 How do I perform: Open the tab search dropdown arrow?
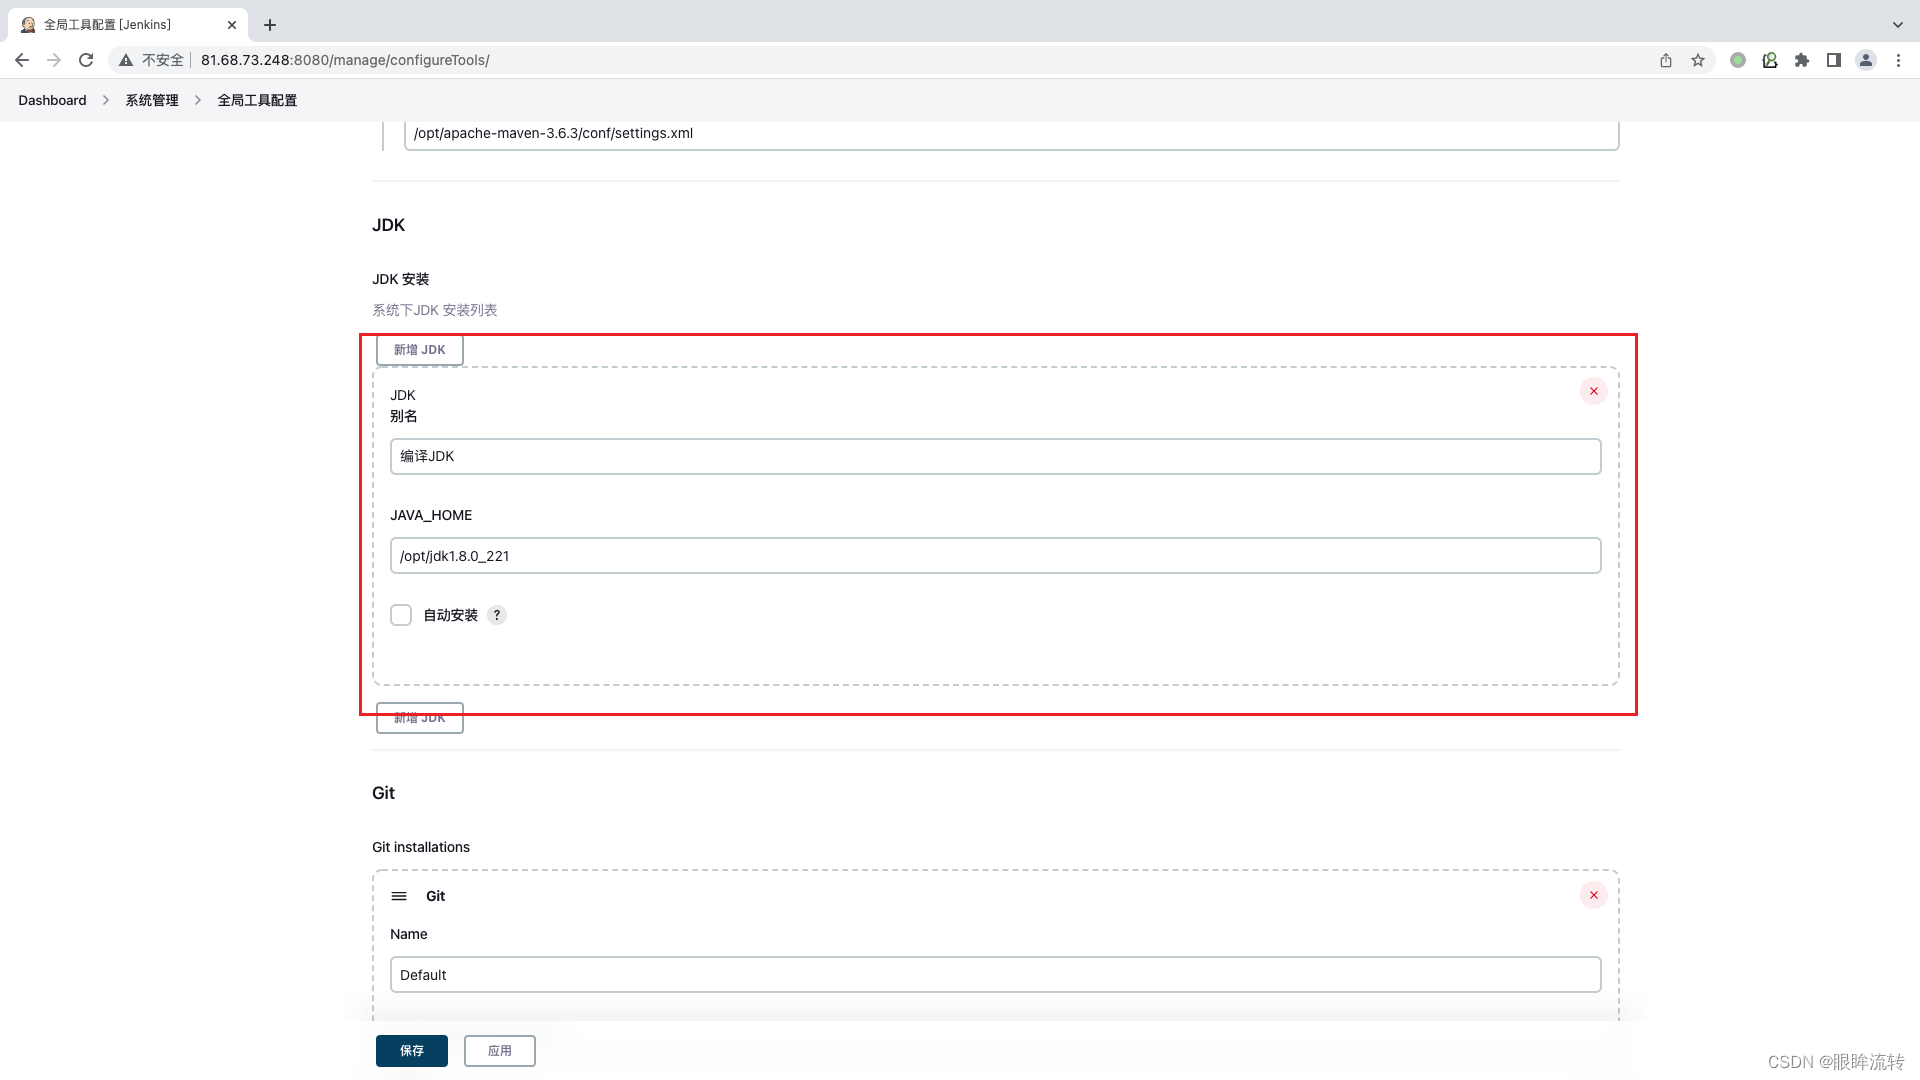(x=1898, y=25)
